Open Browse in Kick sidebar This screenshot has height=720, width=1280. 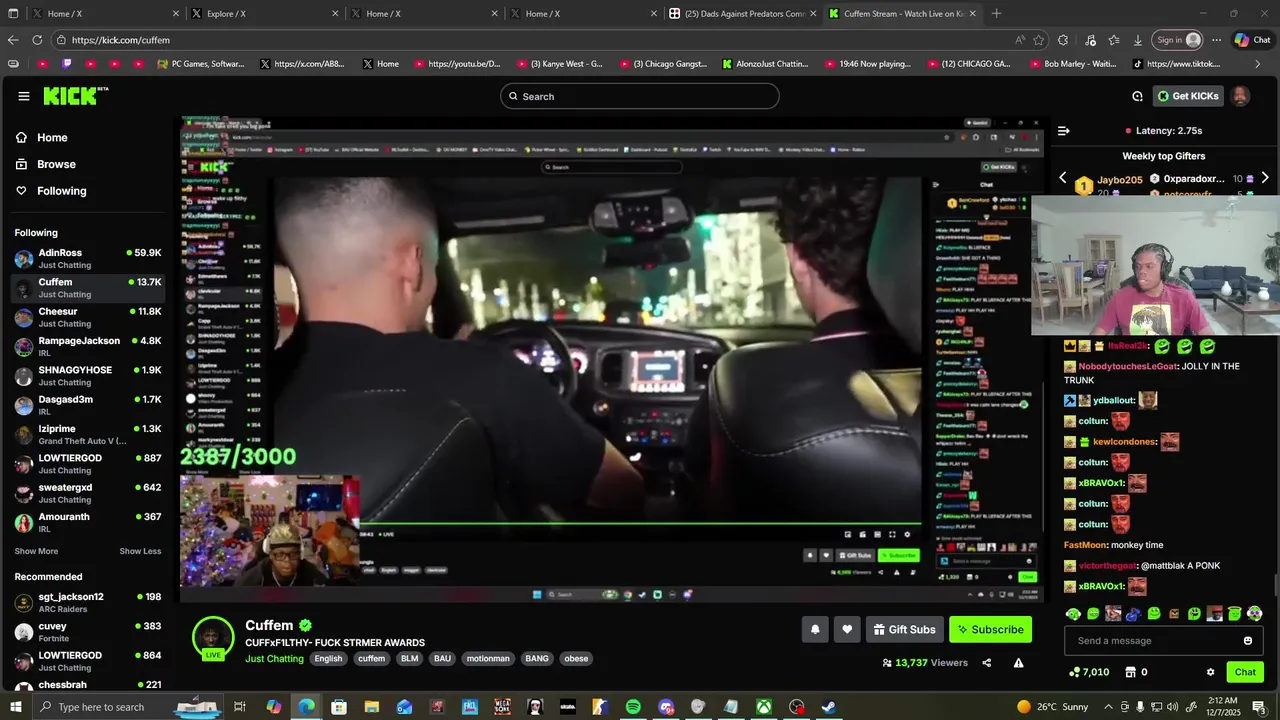click(56, 164)
